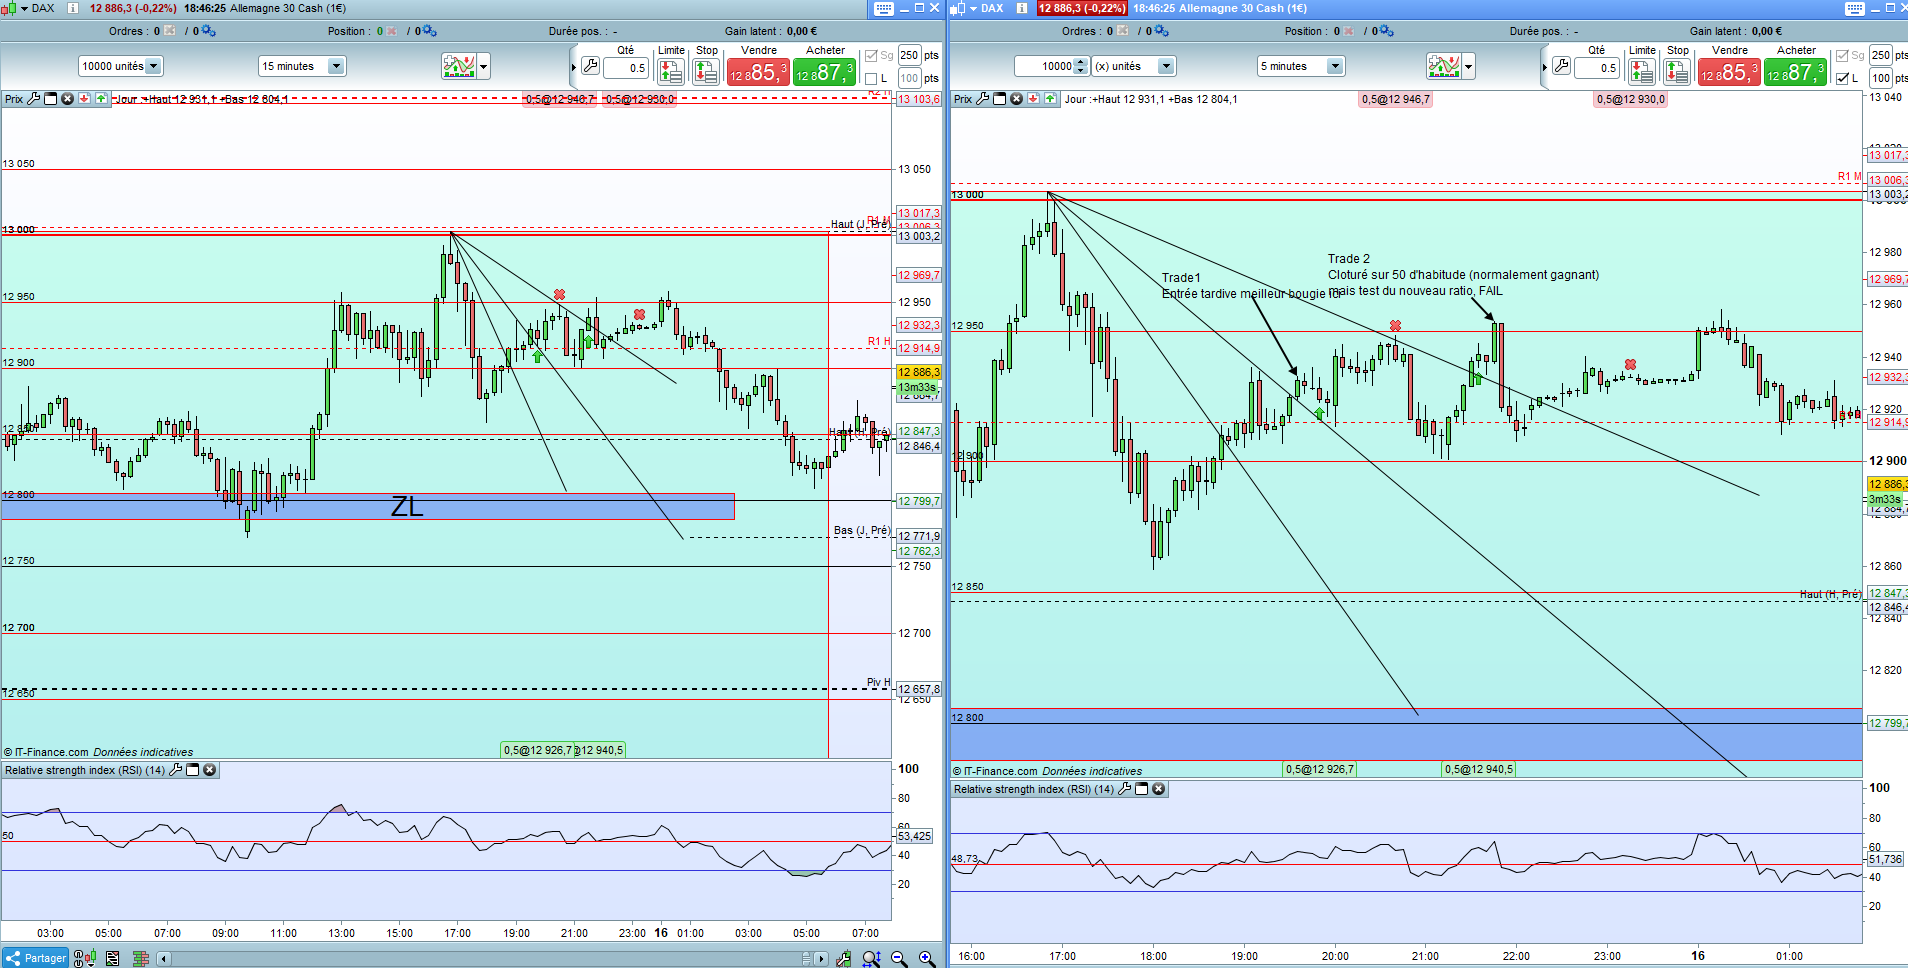Place a Stop order in right window
This screenshot has height=968, width=1908.
click(x=1676, y=71)
